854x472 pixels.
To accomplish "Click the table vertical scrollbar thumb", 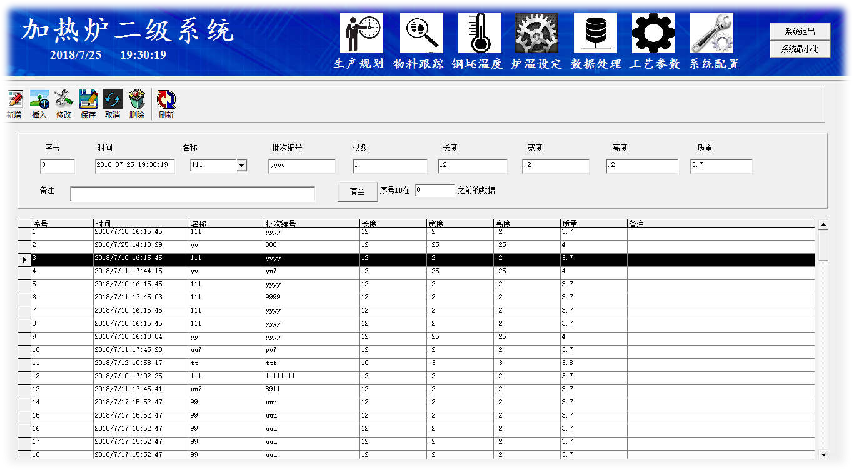I will [823, 246].
